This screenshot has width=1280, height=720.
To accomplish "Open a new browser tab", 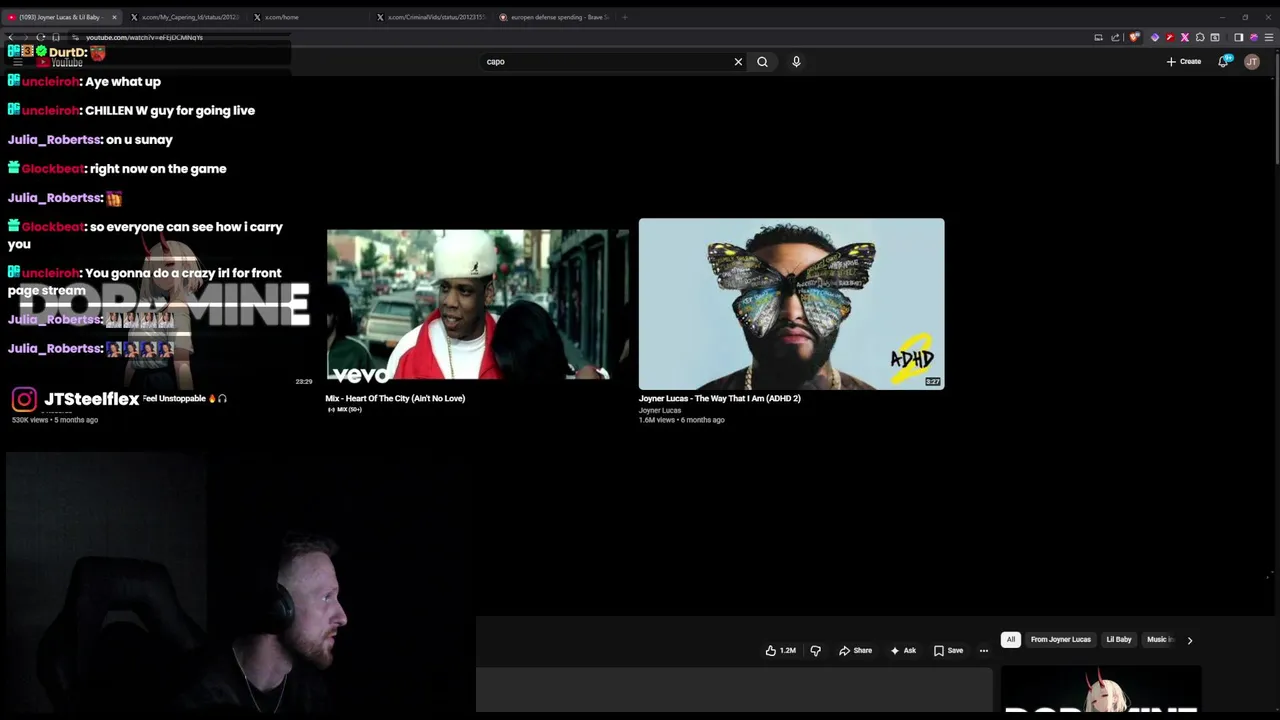I will point(624,17).
